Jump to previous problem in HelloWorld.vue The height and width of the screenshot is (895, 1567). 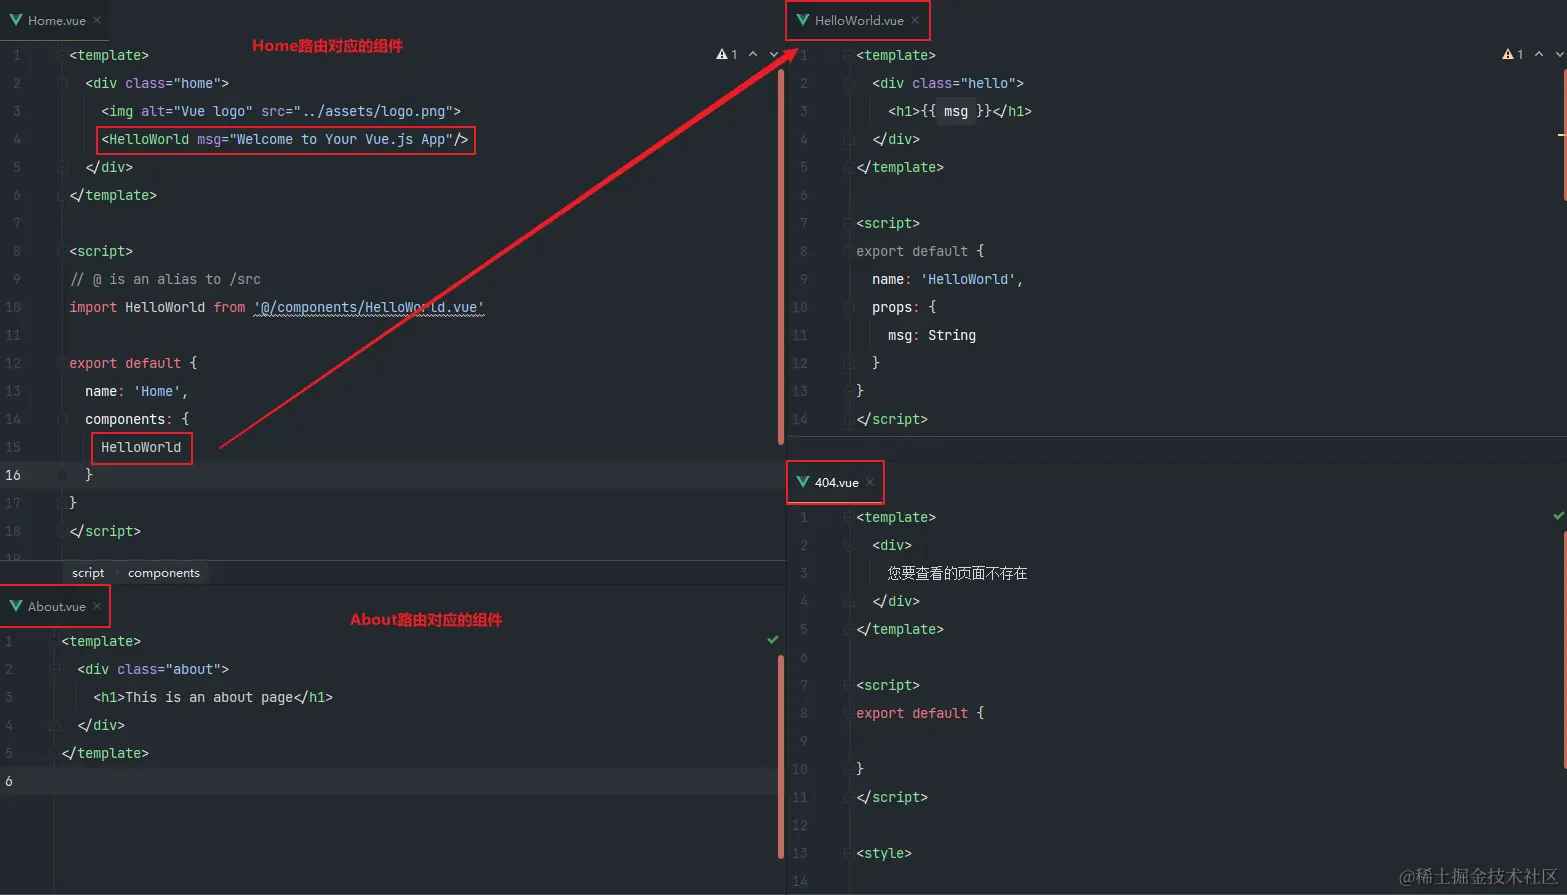1539,54
